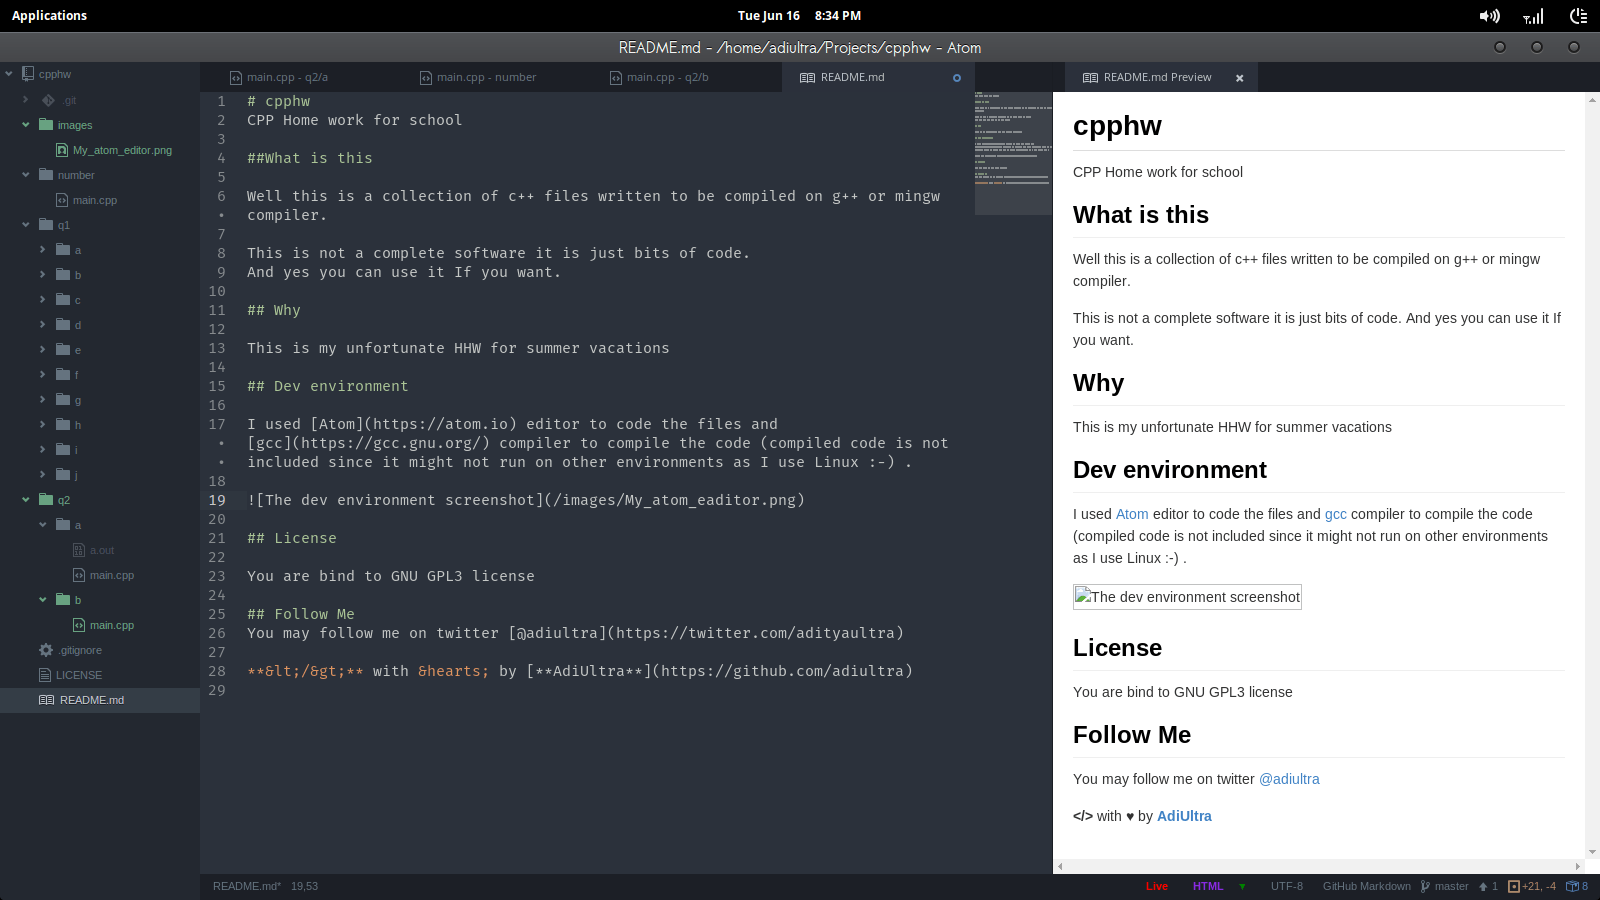
Task: Click the images folder icon
Action: pyautogui.click(x=46, y=125)
